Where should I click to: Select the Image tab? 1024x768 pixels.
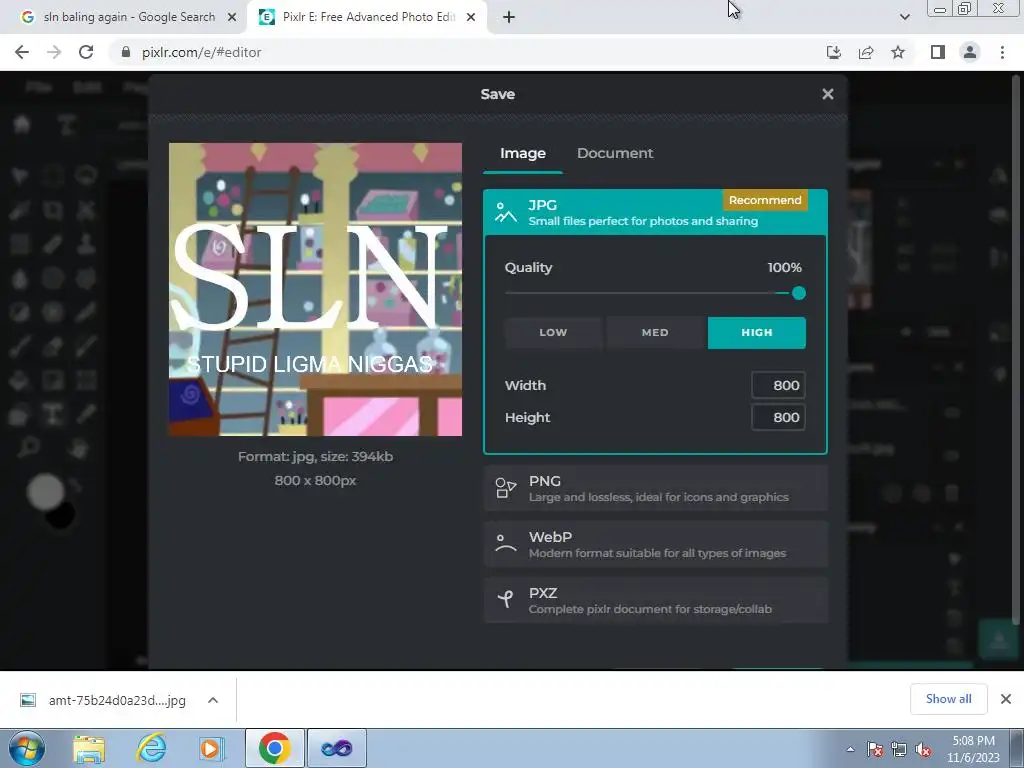522,153
